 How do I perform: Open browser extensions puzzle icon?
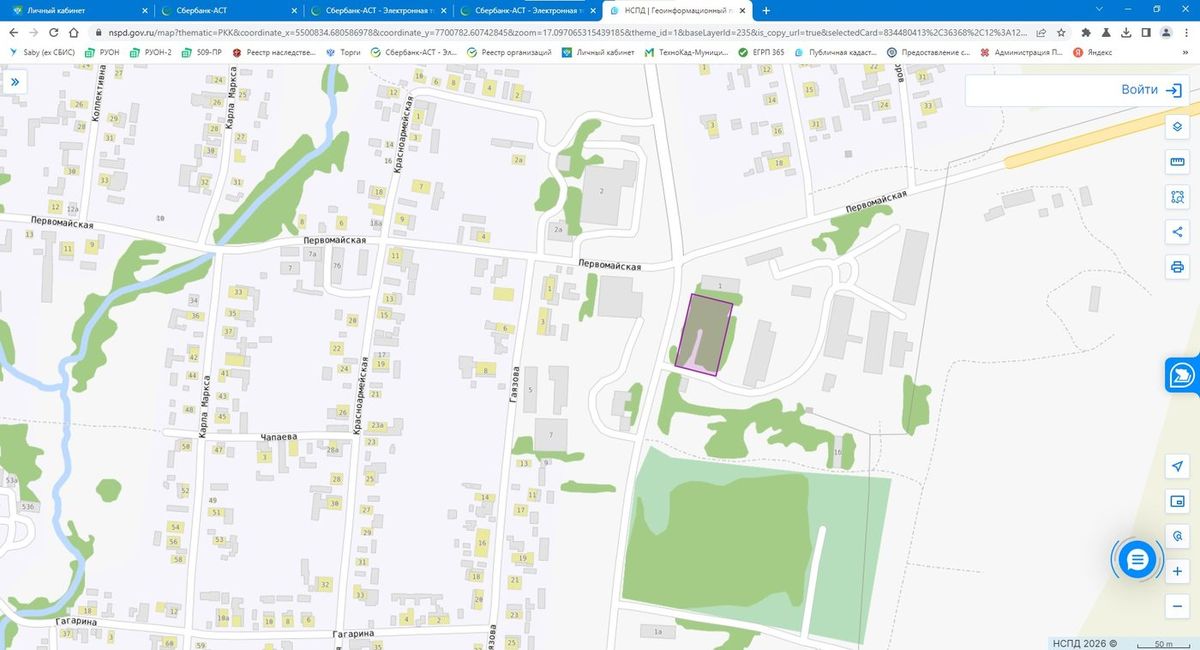1086,32
